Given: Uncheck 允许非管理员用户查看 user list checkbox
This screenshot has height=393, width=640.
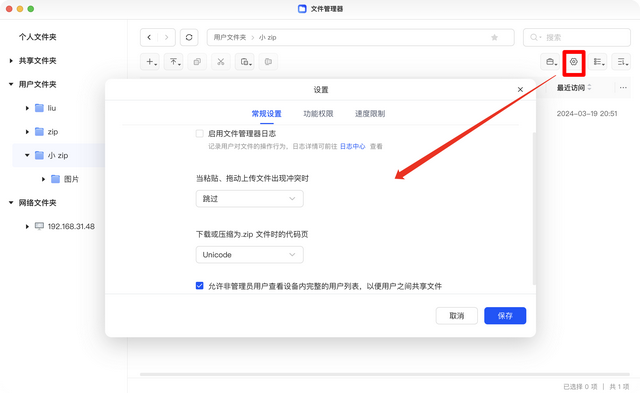Looking at the screenshot, I should (200, 286).
